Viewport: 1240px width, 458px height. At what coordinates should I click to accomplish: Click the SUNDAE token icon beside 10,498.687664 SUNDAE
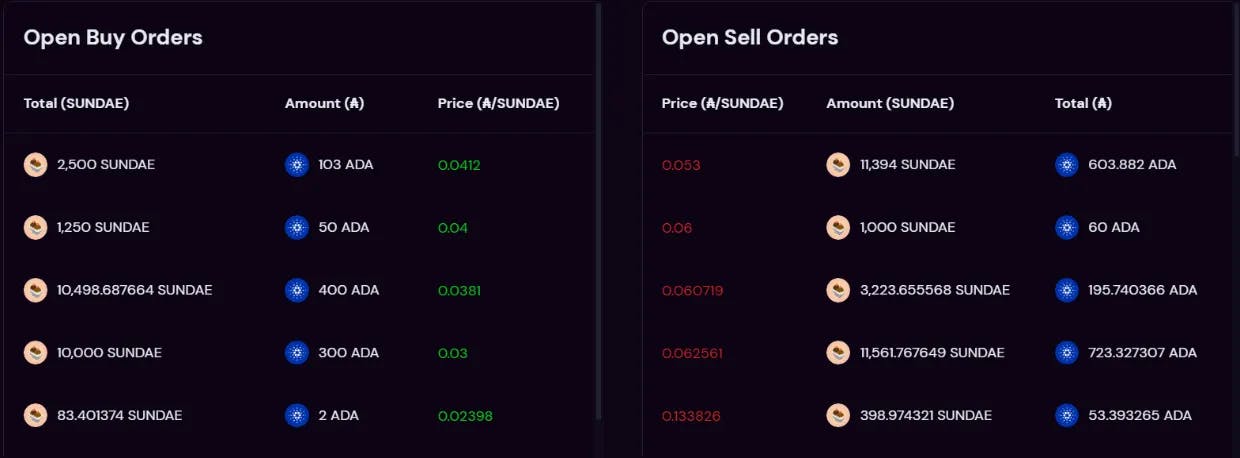pos(36,290)
